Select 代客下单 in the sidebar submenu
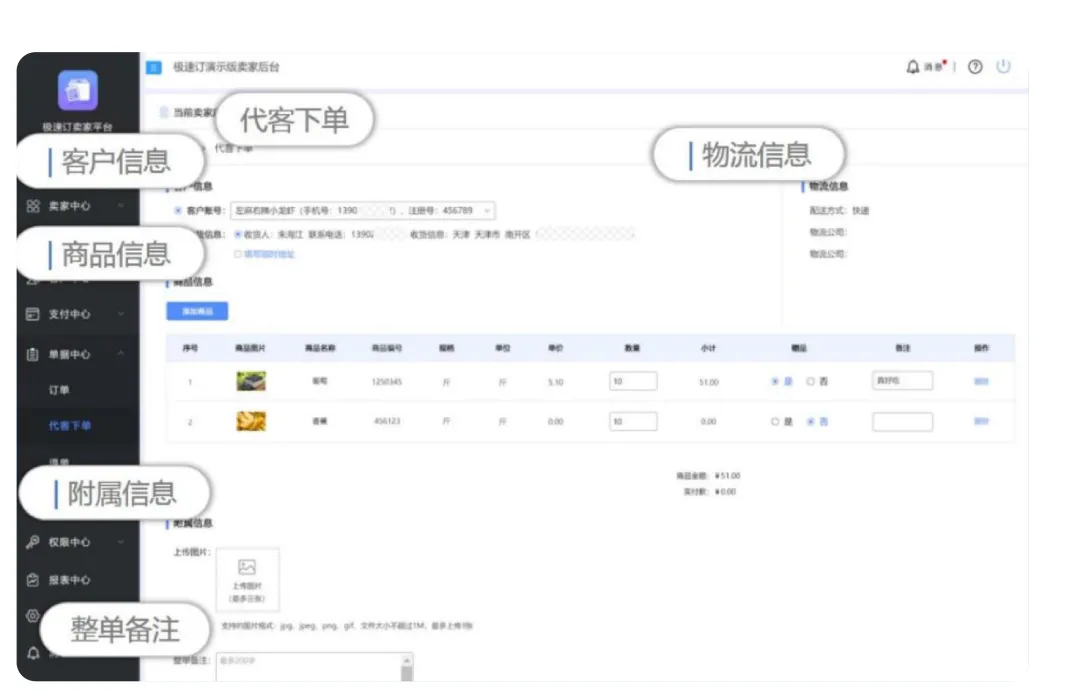 70,426
